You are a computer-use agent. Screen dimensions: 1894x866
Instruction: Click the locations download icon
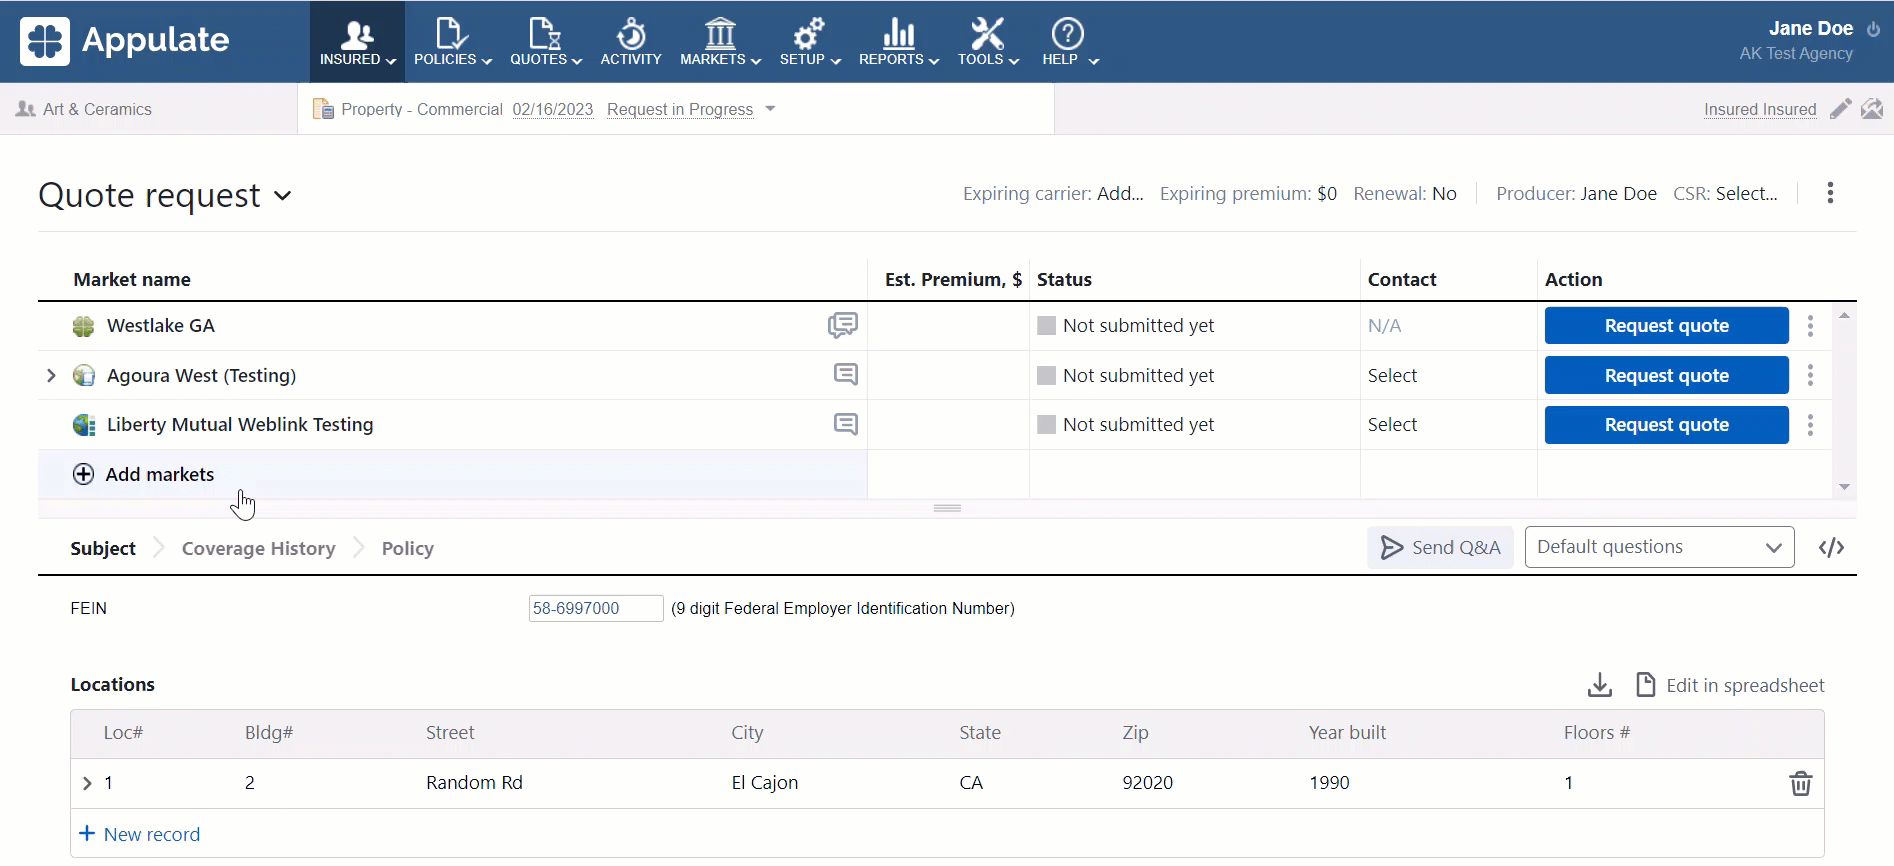point(1599,685)
